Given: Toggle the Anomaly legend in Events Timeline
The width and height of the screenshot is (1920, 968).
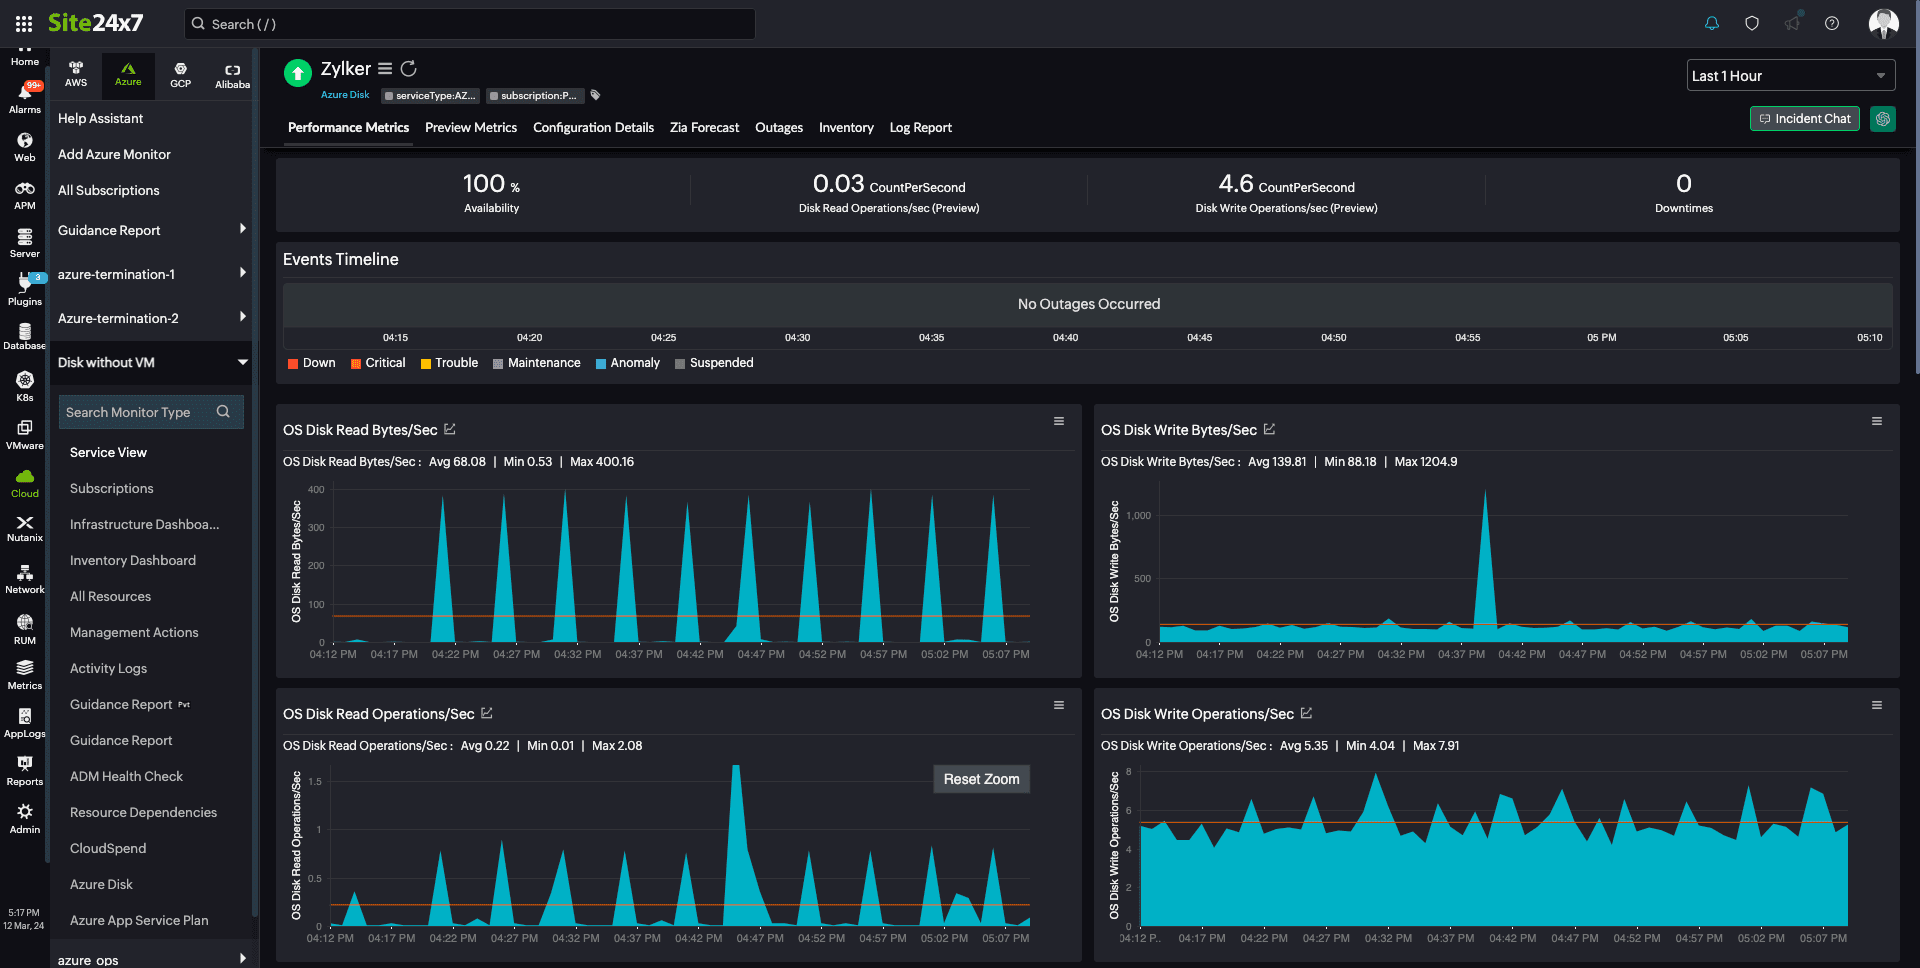Looking at the screenshot, I should [x=628, y=362].
